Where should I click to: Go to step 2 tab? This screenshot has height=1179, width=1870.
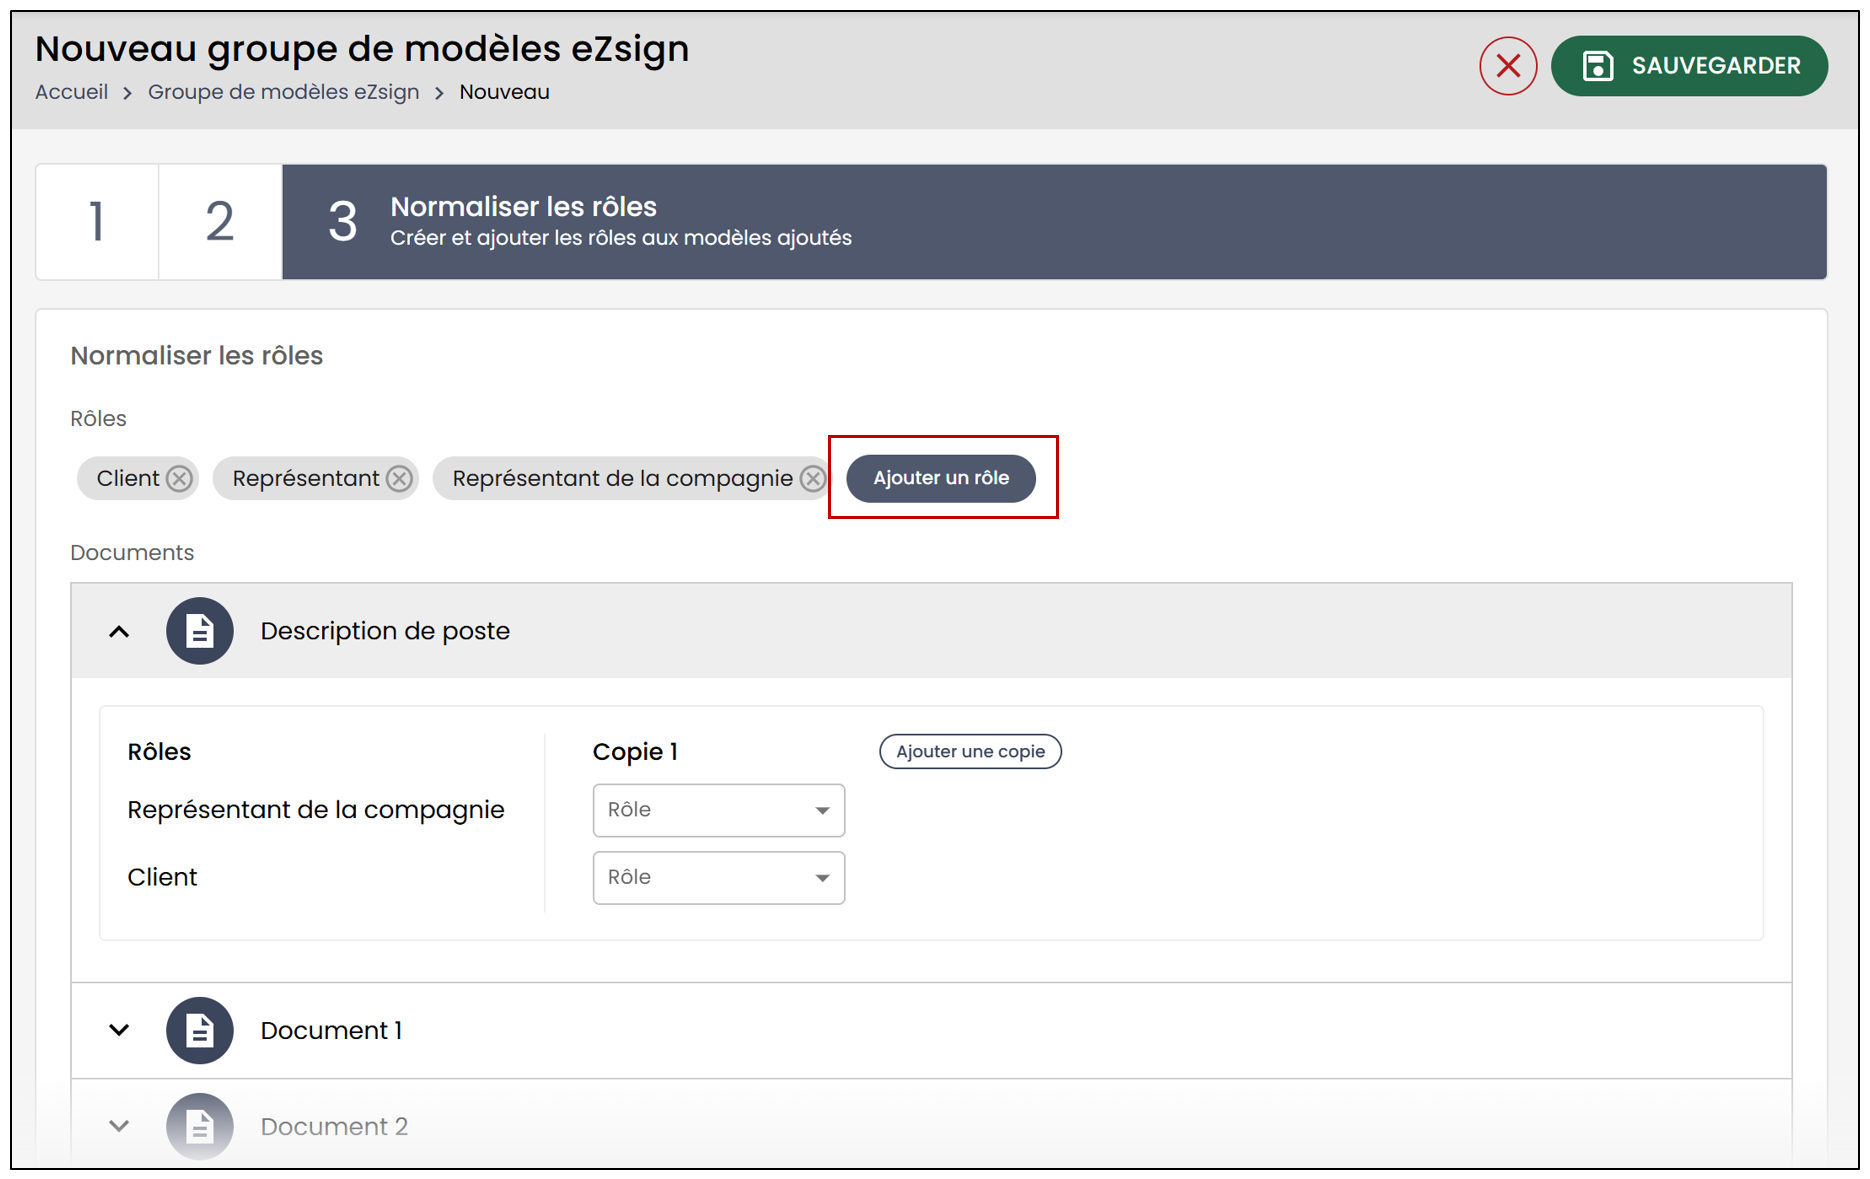220,221
